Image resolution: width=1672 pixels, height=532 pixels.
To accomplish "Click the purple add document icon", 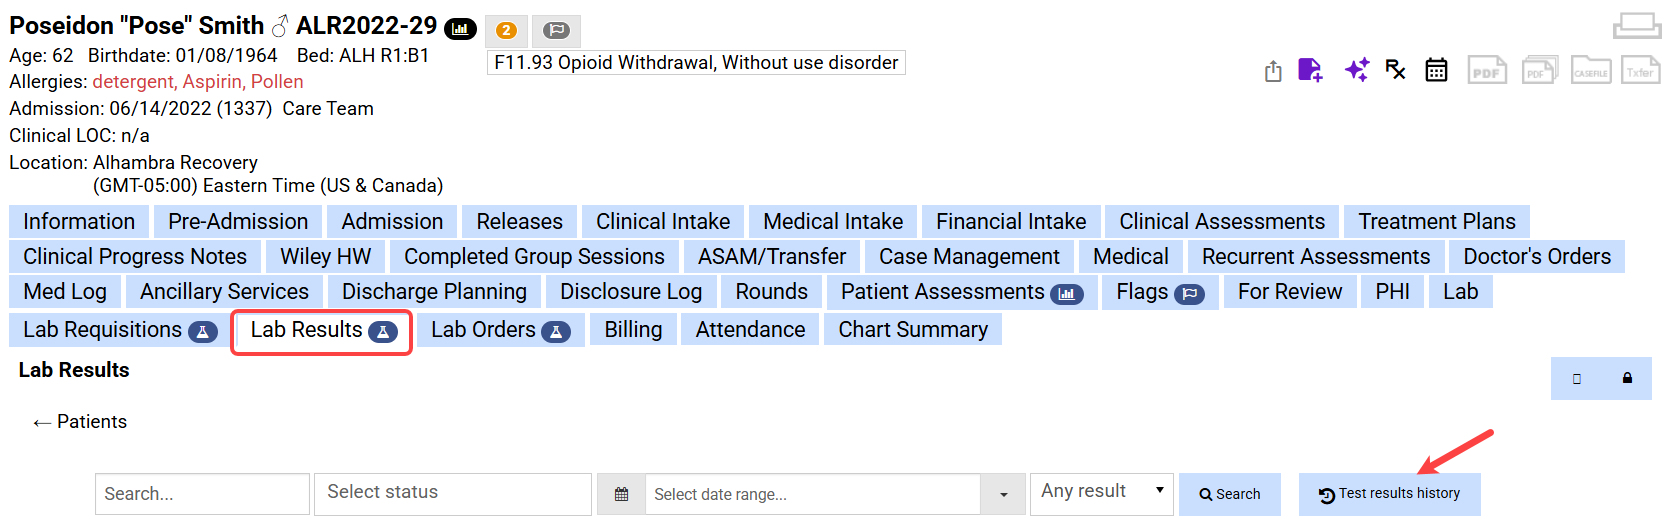I will click(x=1310, y=70).
